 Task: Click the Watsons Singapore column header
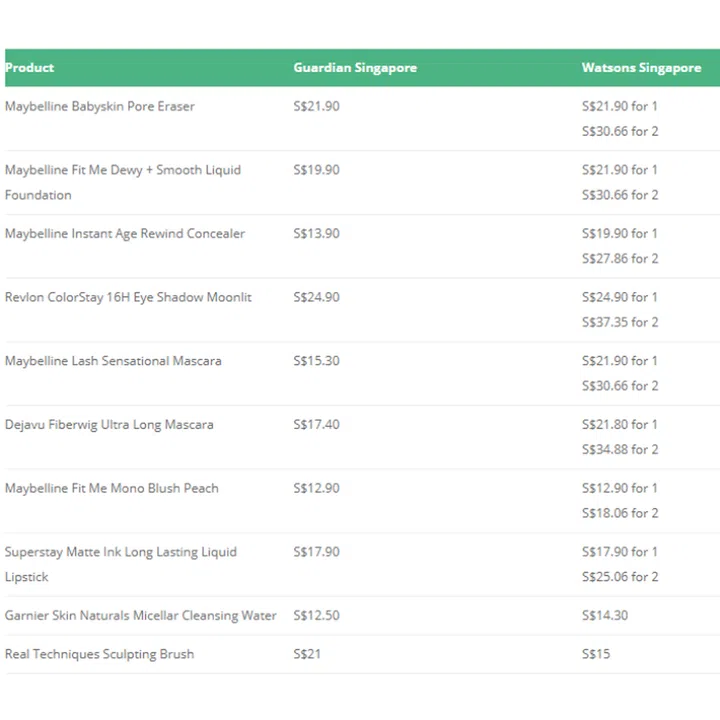(641, 68)
